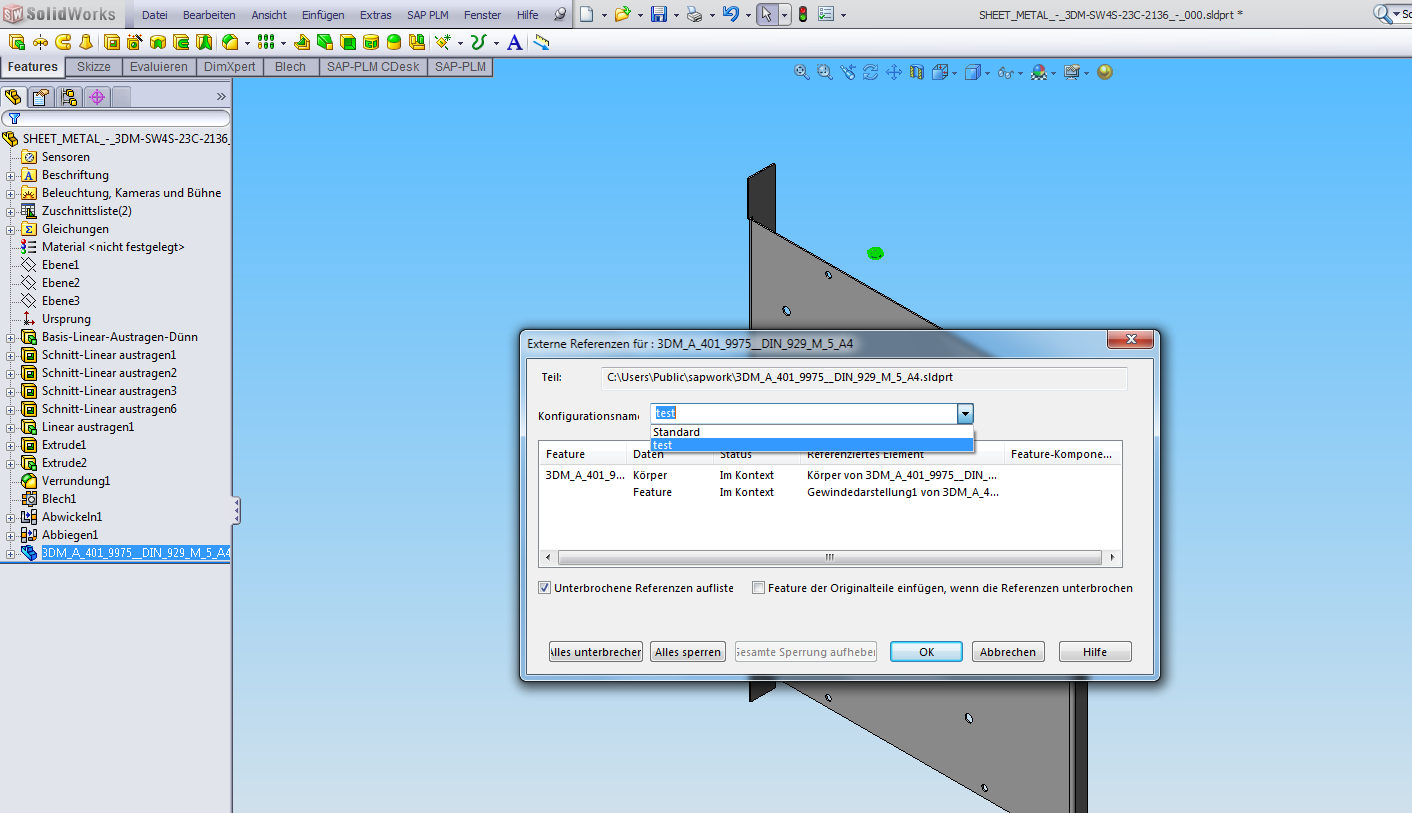Select 'Standard' from the configuration dropdown list

point(677,432)
